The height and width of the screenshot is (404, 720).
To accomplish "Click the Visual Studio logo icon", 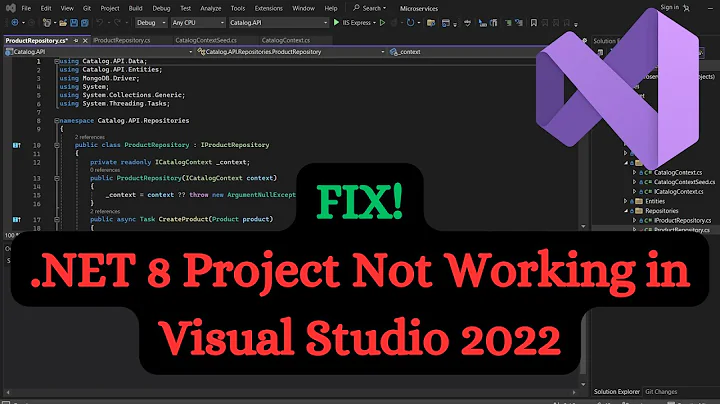I will click(x=11, y=8).
